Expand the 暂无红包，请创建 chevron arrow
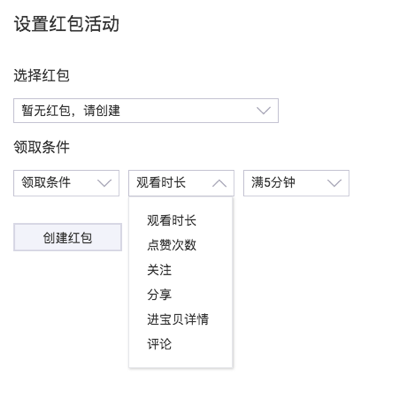415x415 pixels. tap(263, 111)
